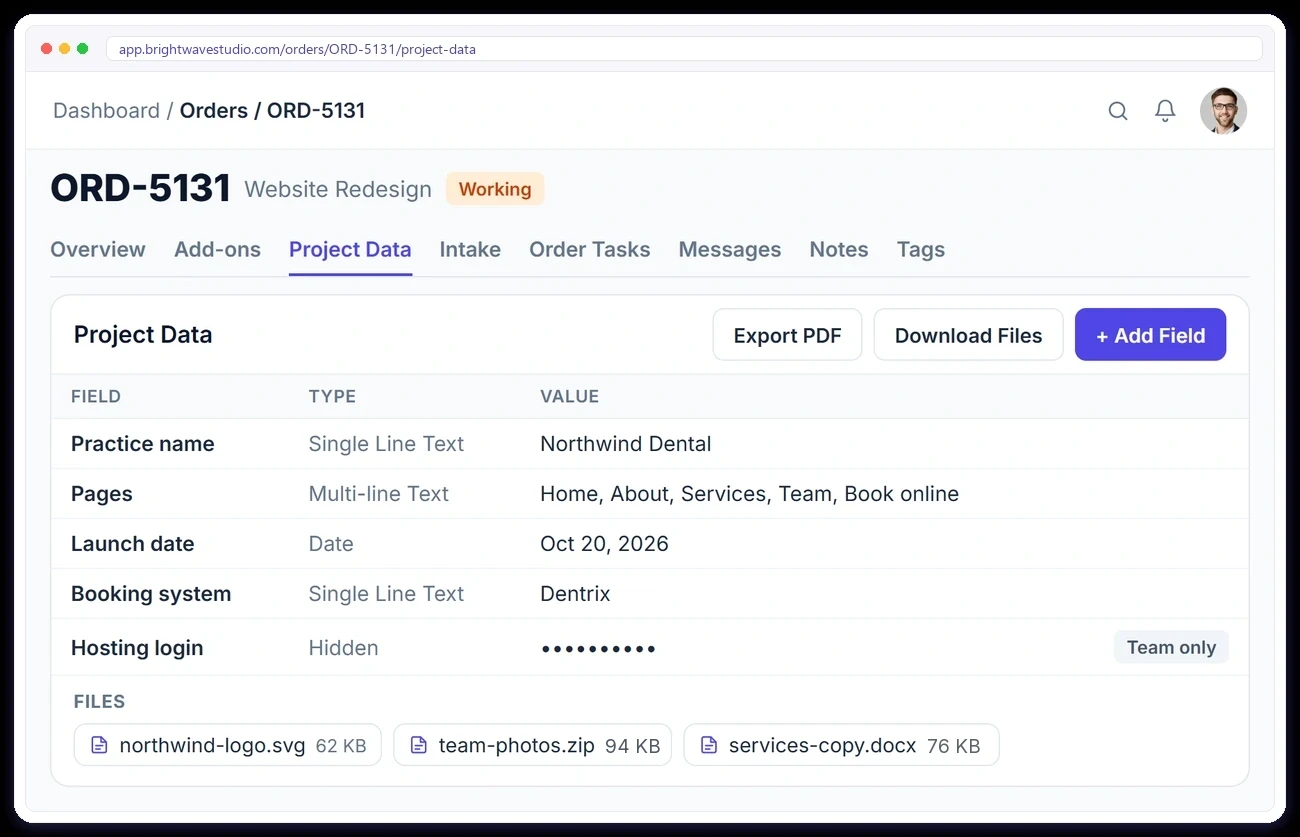Image resolution: width=1300 pixels, height=837 pixels.
Task: Click the Team only badge
Action: (x=1171, y=647)
